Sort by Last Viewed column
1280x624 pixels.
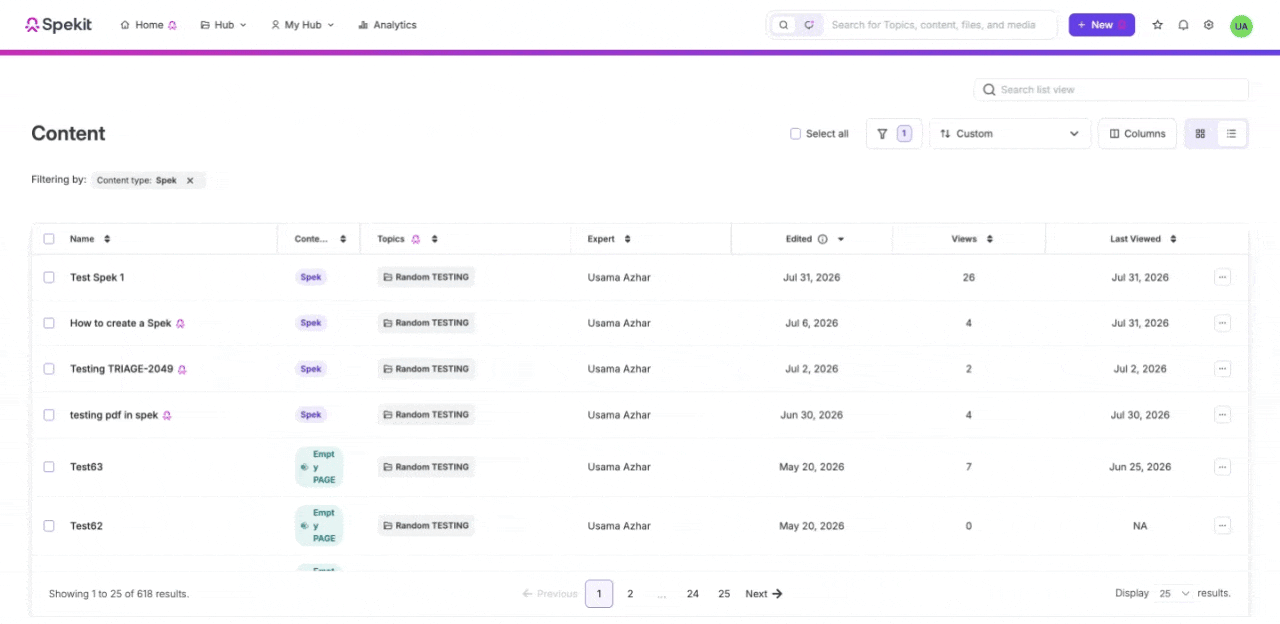(1173, 239)
